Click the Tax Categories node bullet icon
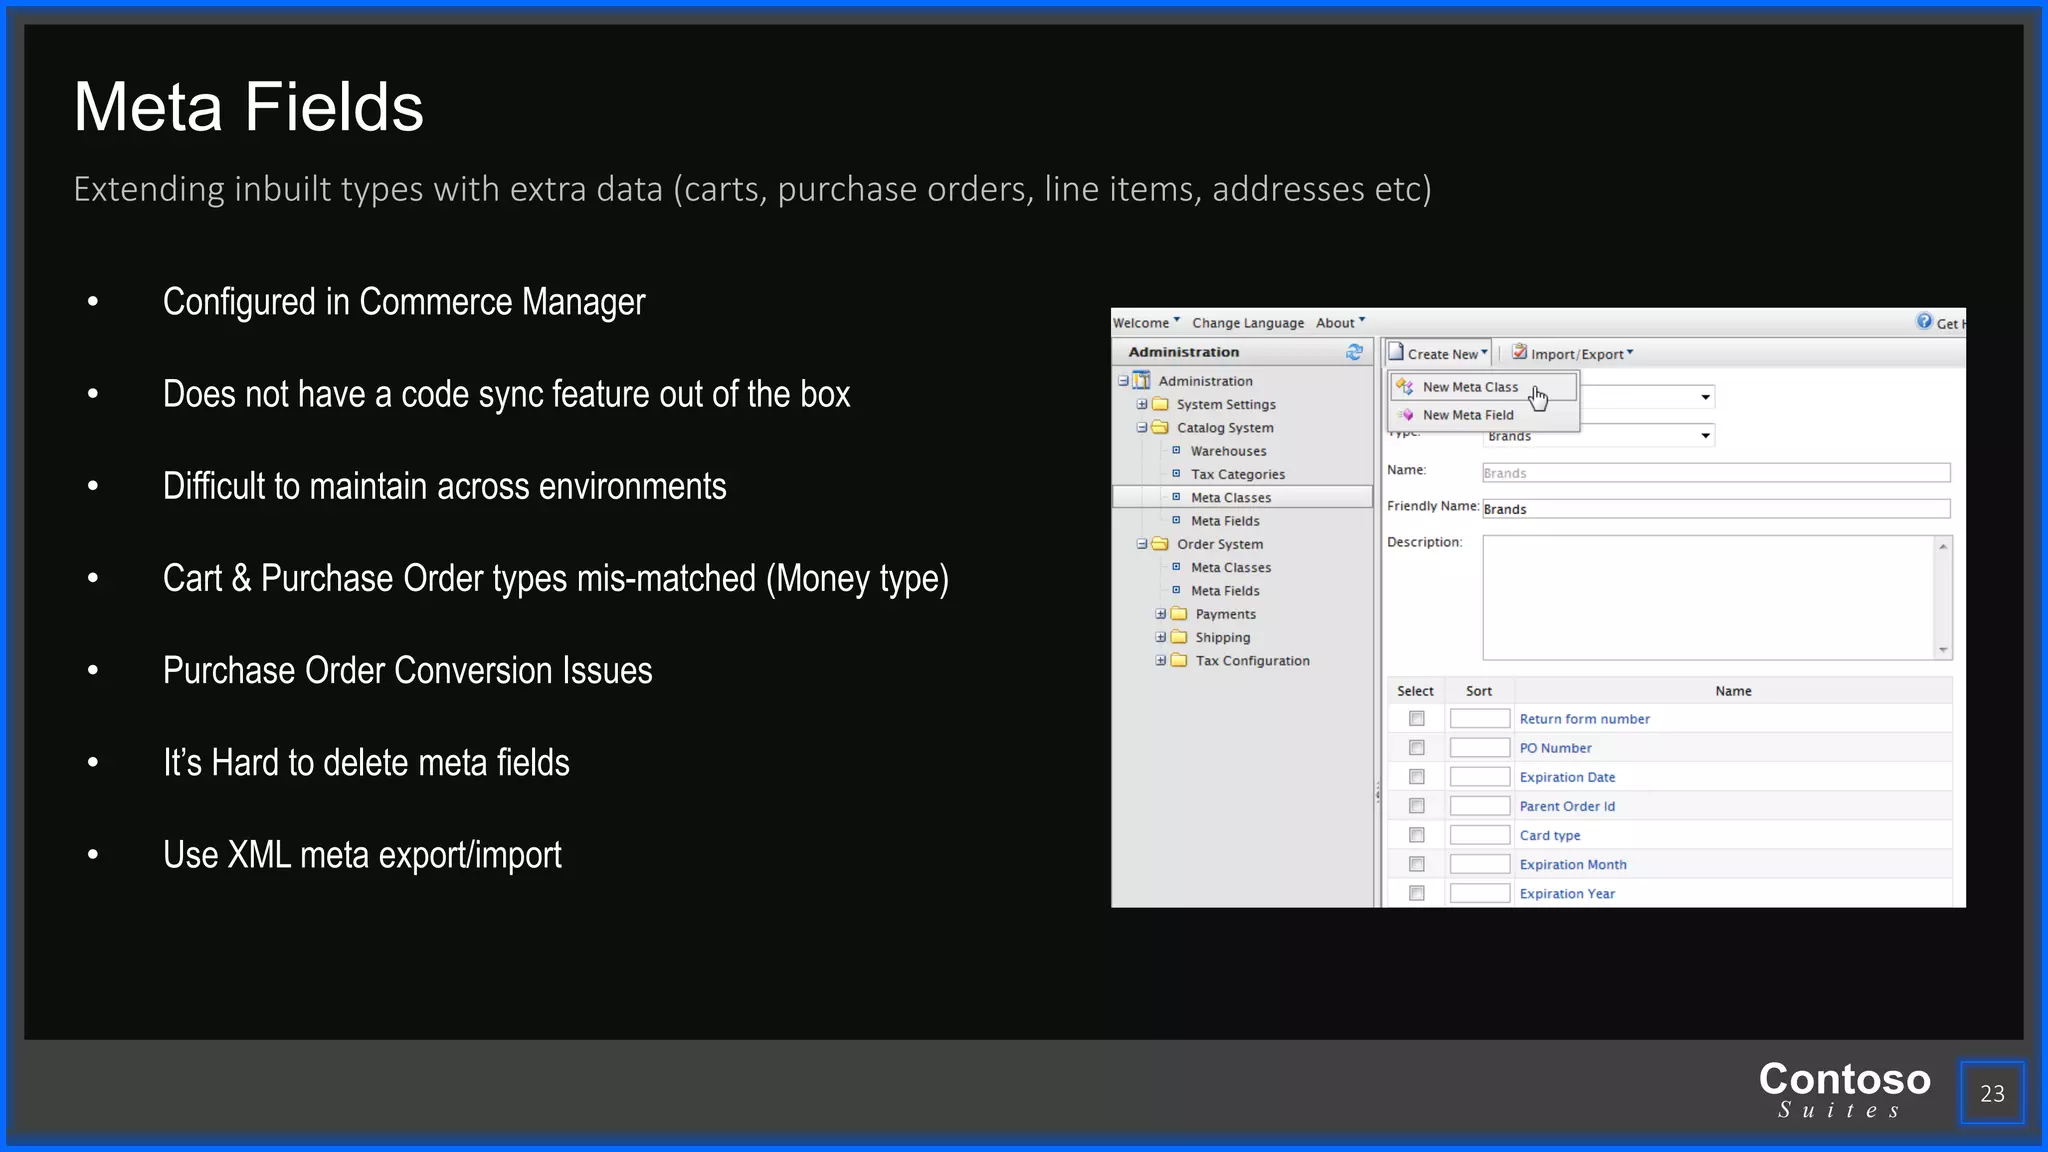 [x=1176, y=473]
